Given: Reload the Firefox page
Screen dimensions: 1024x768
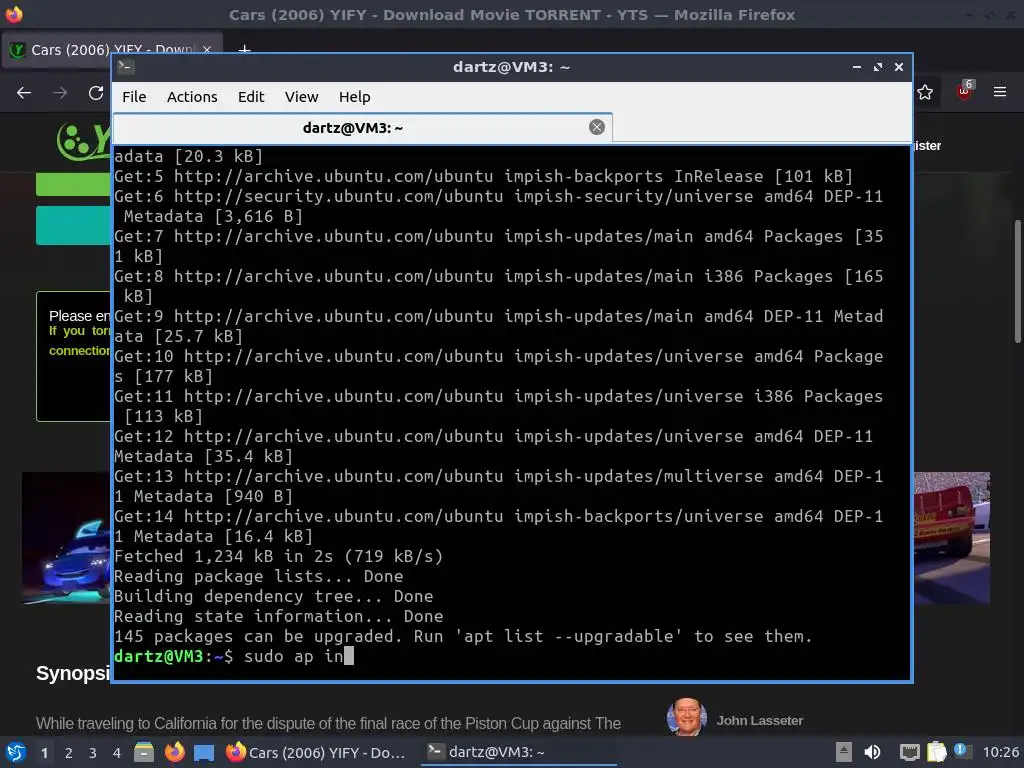Looking at the screenshot, I should pos(96,93).
